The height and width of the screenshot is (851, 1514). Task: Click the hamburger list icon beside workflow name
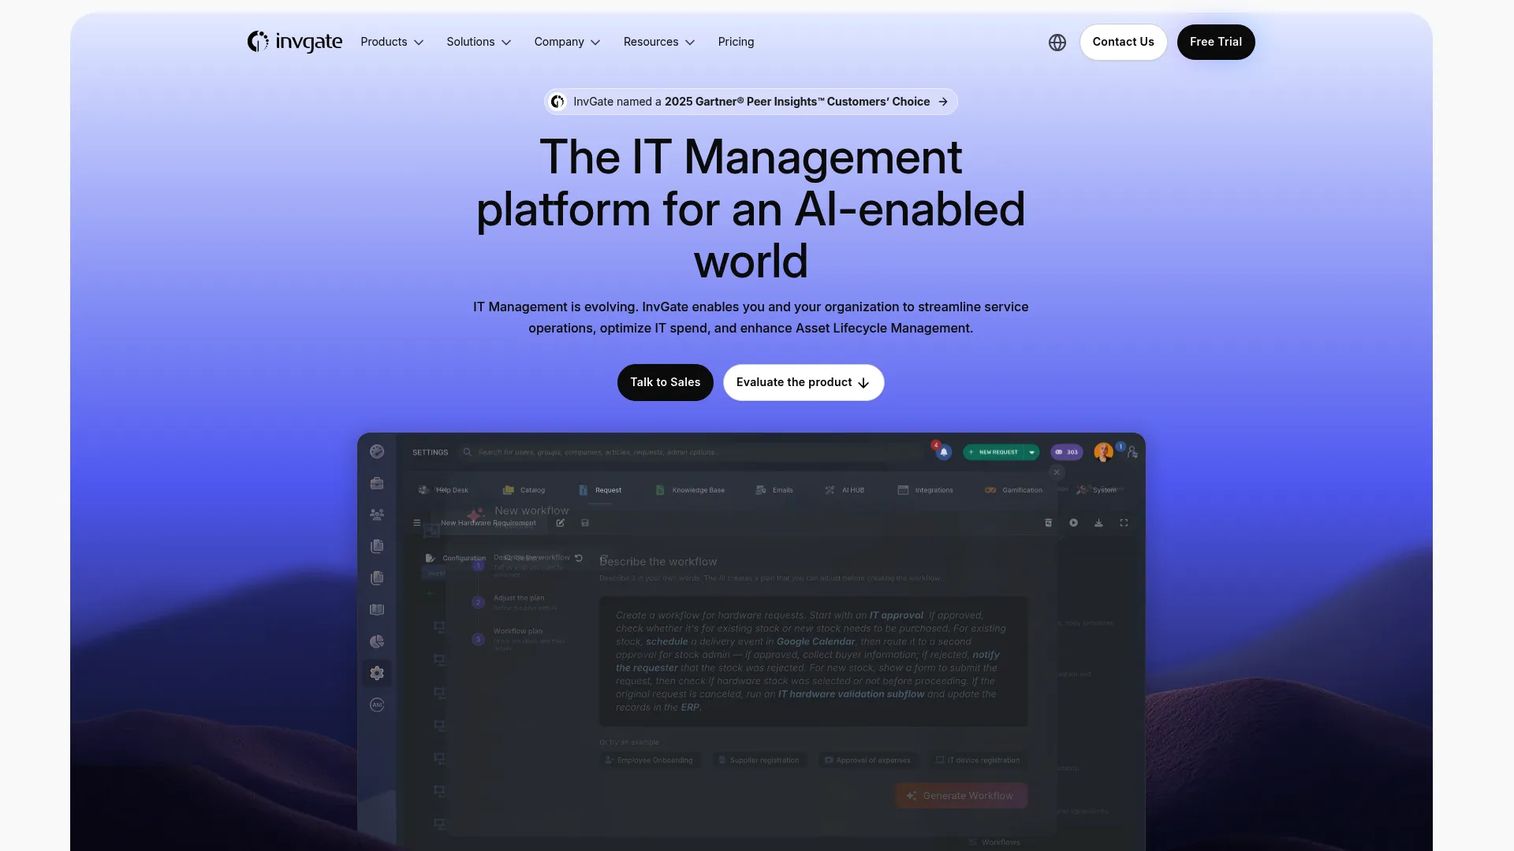tap(417, 523)
